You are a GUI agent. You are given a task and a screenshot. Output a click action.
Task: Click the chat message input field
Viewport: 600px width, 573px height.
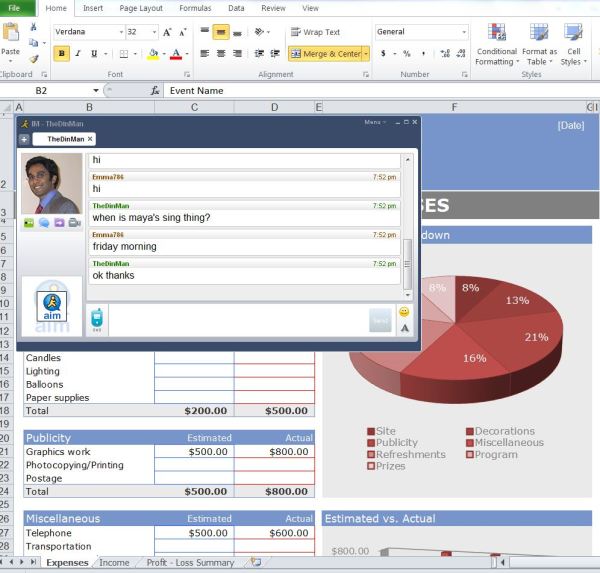[x=238, y=320]
